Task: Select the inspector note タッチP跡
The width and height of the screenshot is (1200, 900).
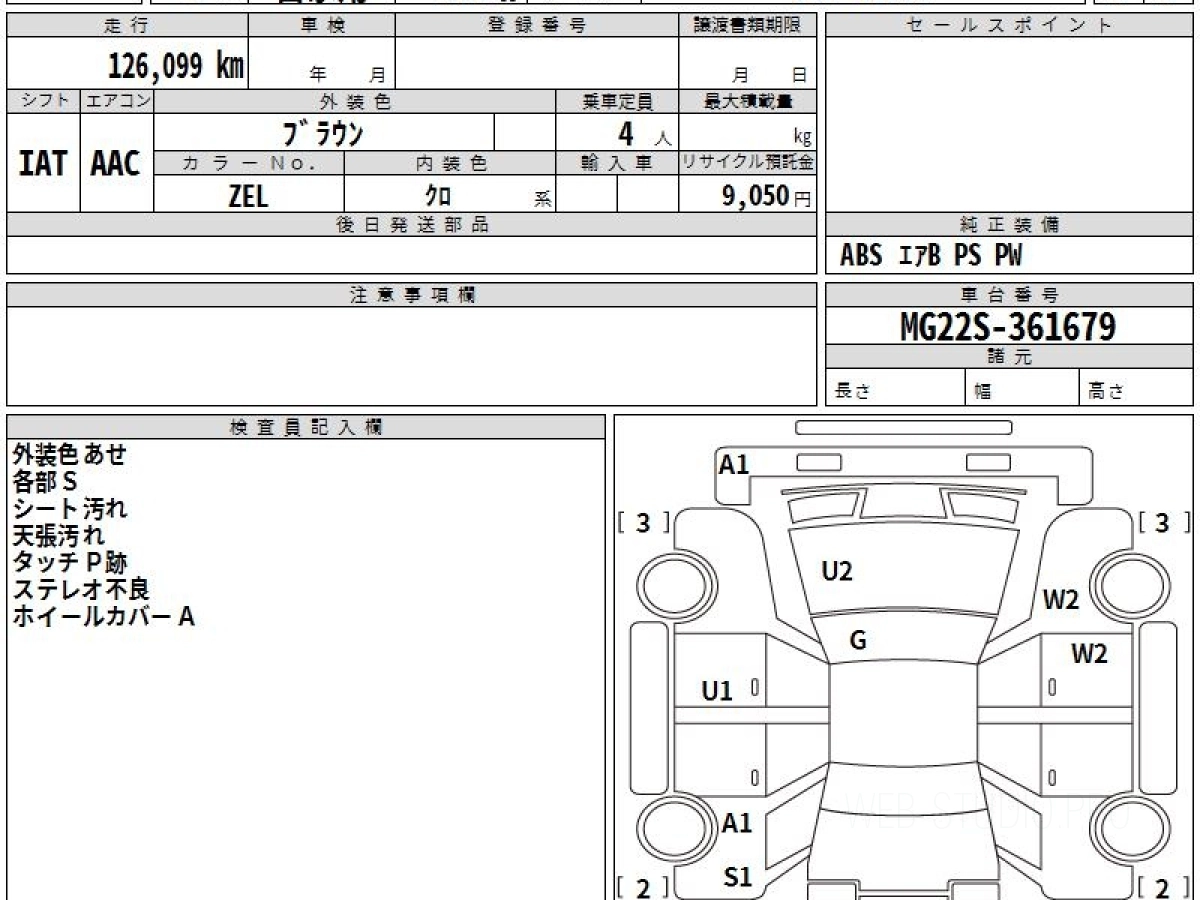Action: [70, 563]
